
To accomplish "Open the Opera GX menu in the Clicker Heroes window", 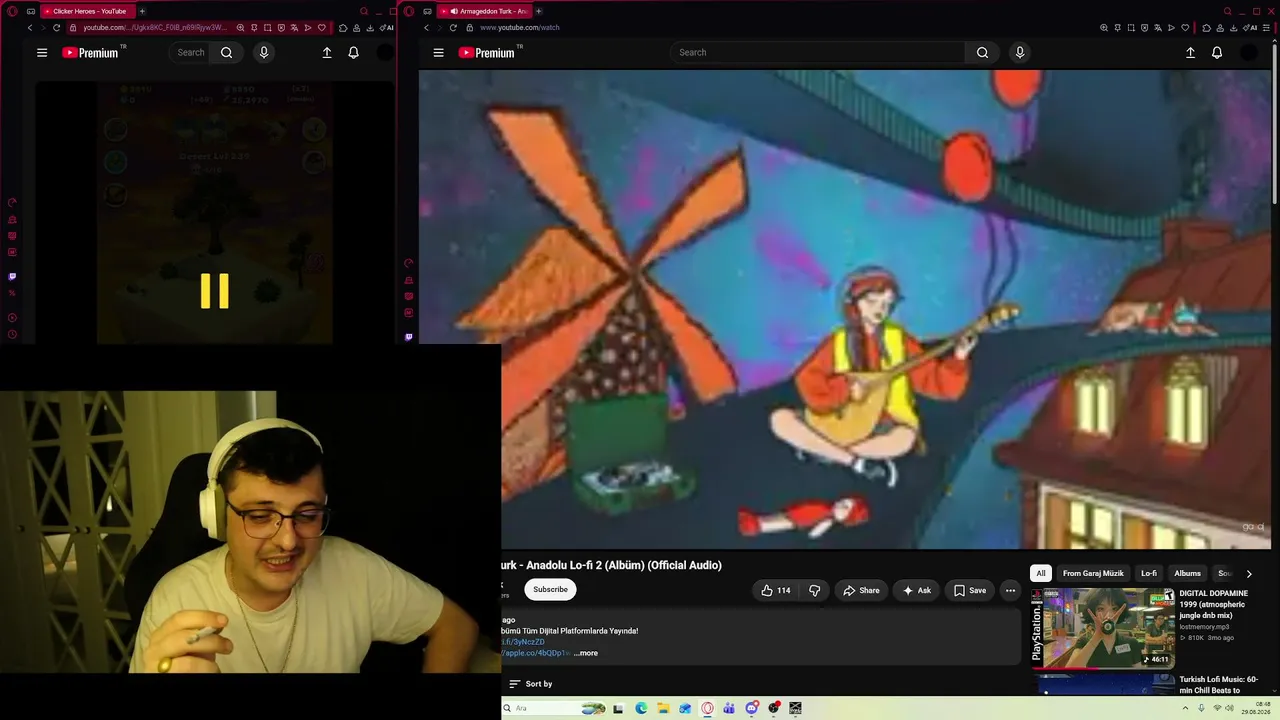I will coord(12,11).
